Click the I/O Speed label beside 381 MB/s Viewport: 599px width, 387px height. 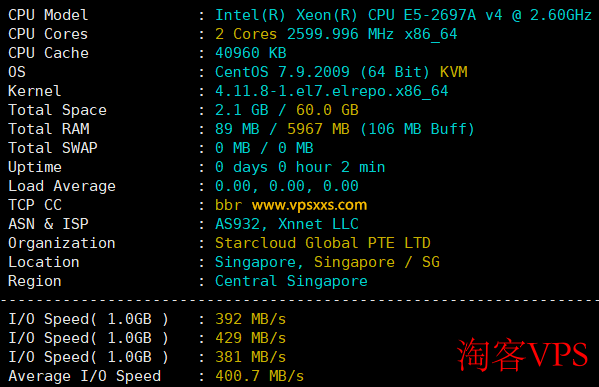[x=89, y=358]
